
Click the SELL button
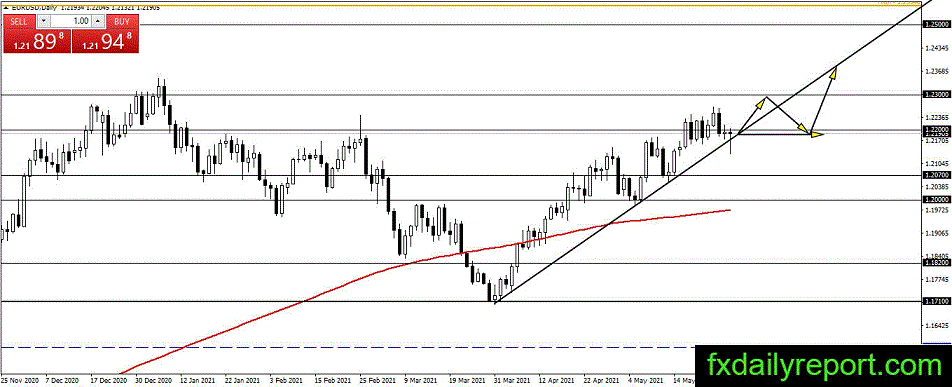click(x=19, y=22)
